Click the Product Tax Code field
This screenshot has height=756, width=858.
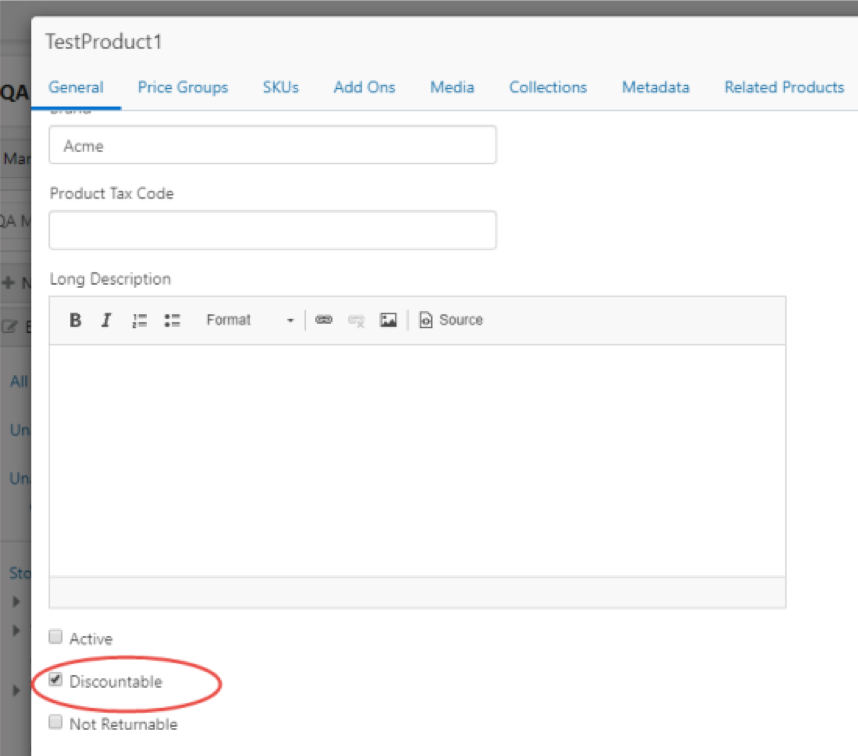pyautogui.click(x=272, y=230)
